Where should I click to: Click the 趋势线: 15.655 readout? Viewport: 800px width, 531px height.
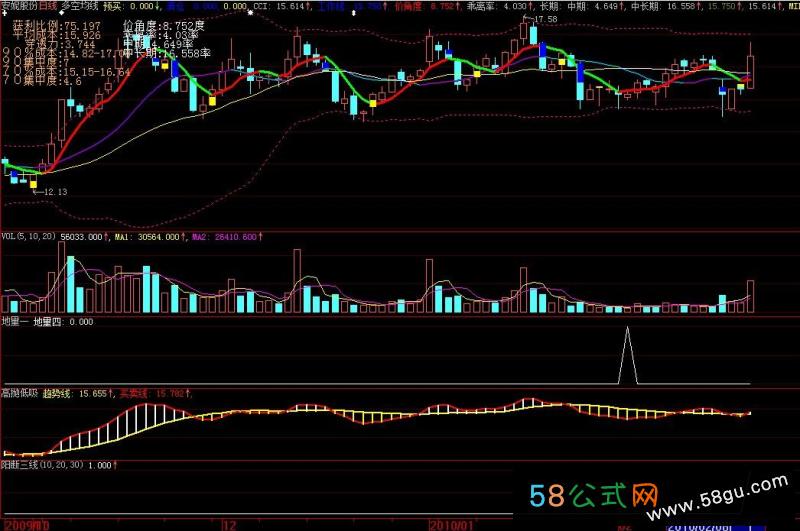pos(77,393)
